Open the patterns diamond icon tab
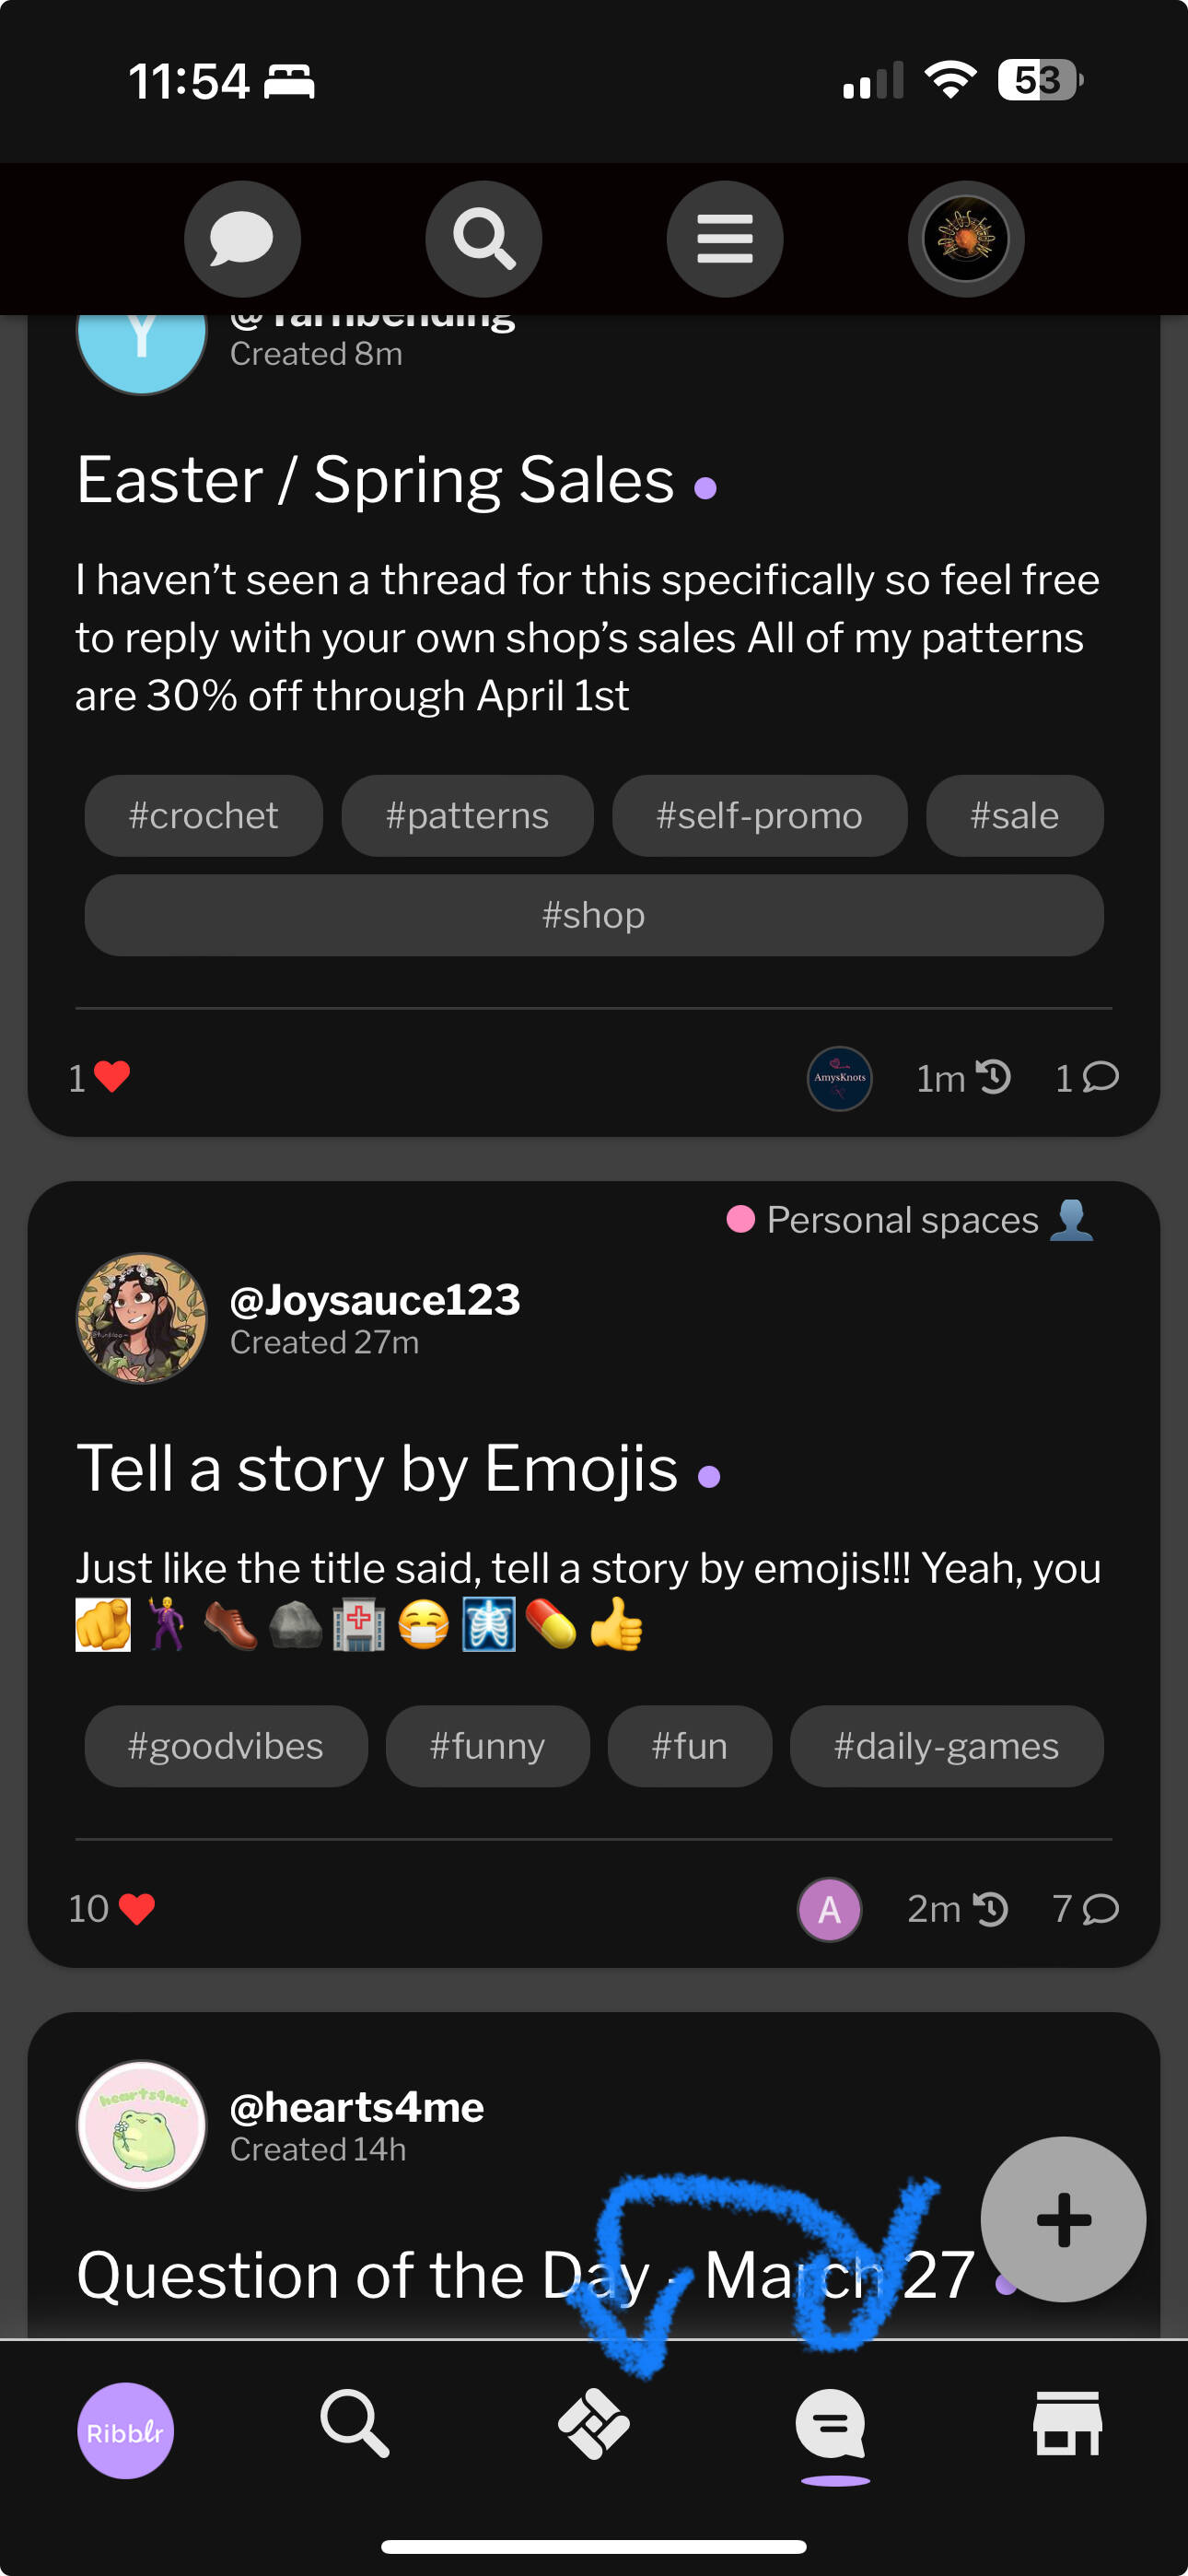Screen dimensions: 1188x2576 point(594,2423)
